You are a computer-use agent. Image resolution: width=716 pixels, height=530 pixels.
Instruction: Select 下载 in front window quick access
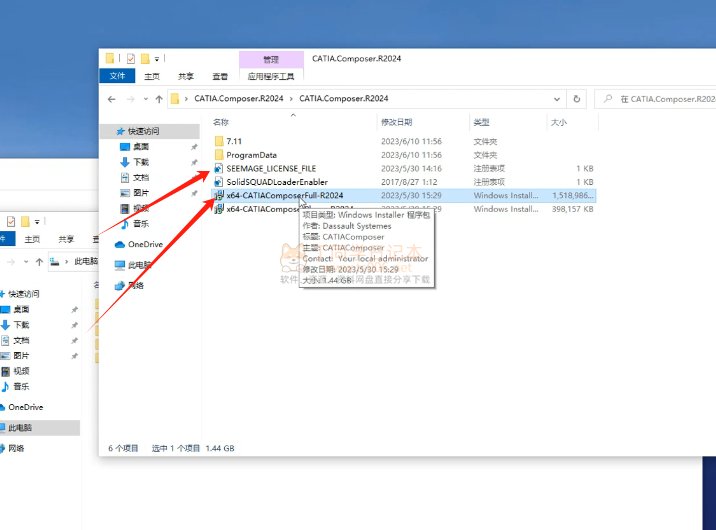pos(140,162)
